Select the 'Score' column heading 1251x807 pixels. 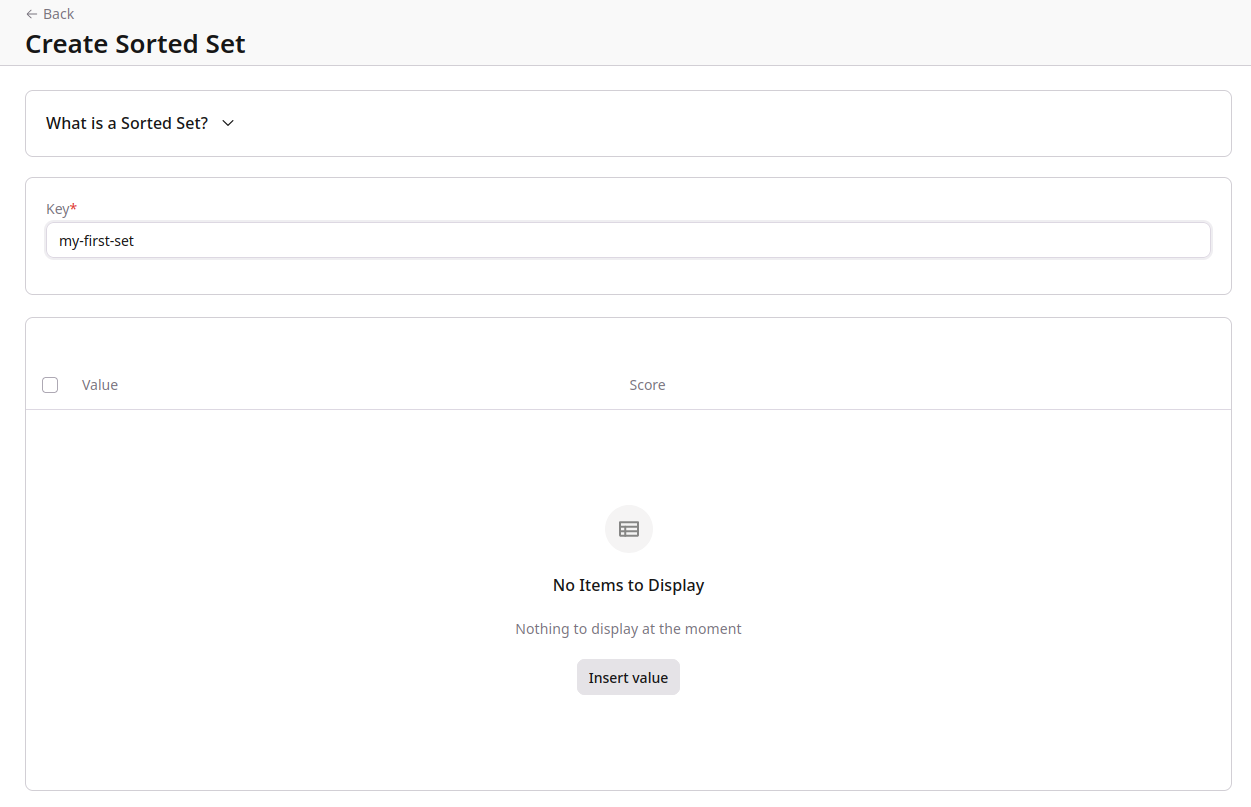pos(647,384)
